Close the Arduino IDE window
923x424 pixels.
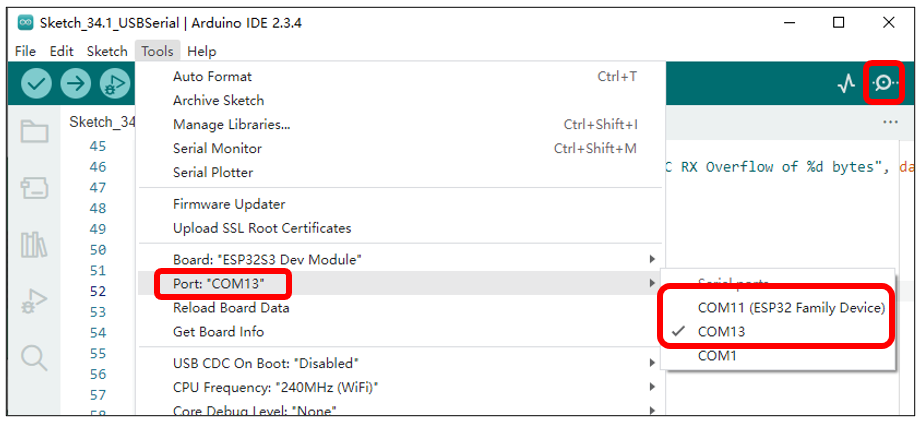click(889, 23)
